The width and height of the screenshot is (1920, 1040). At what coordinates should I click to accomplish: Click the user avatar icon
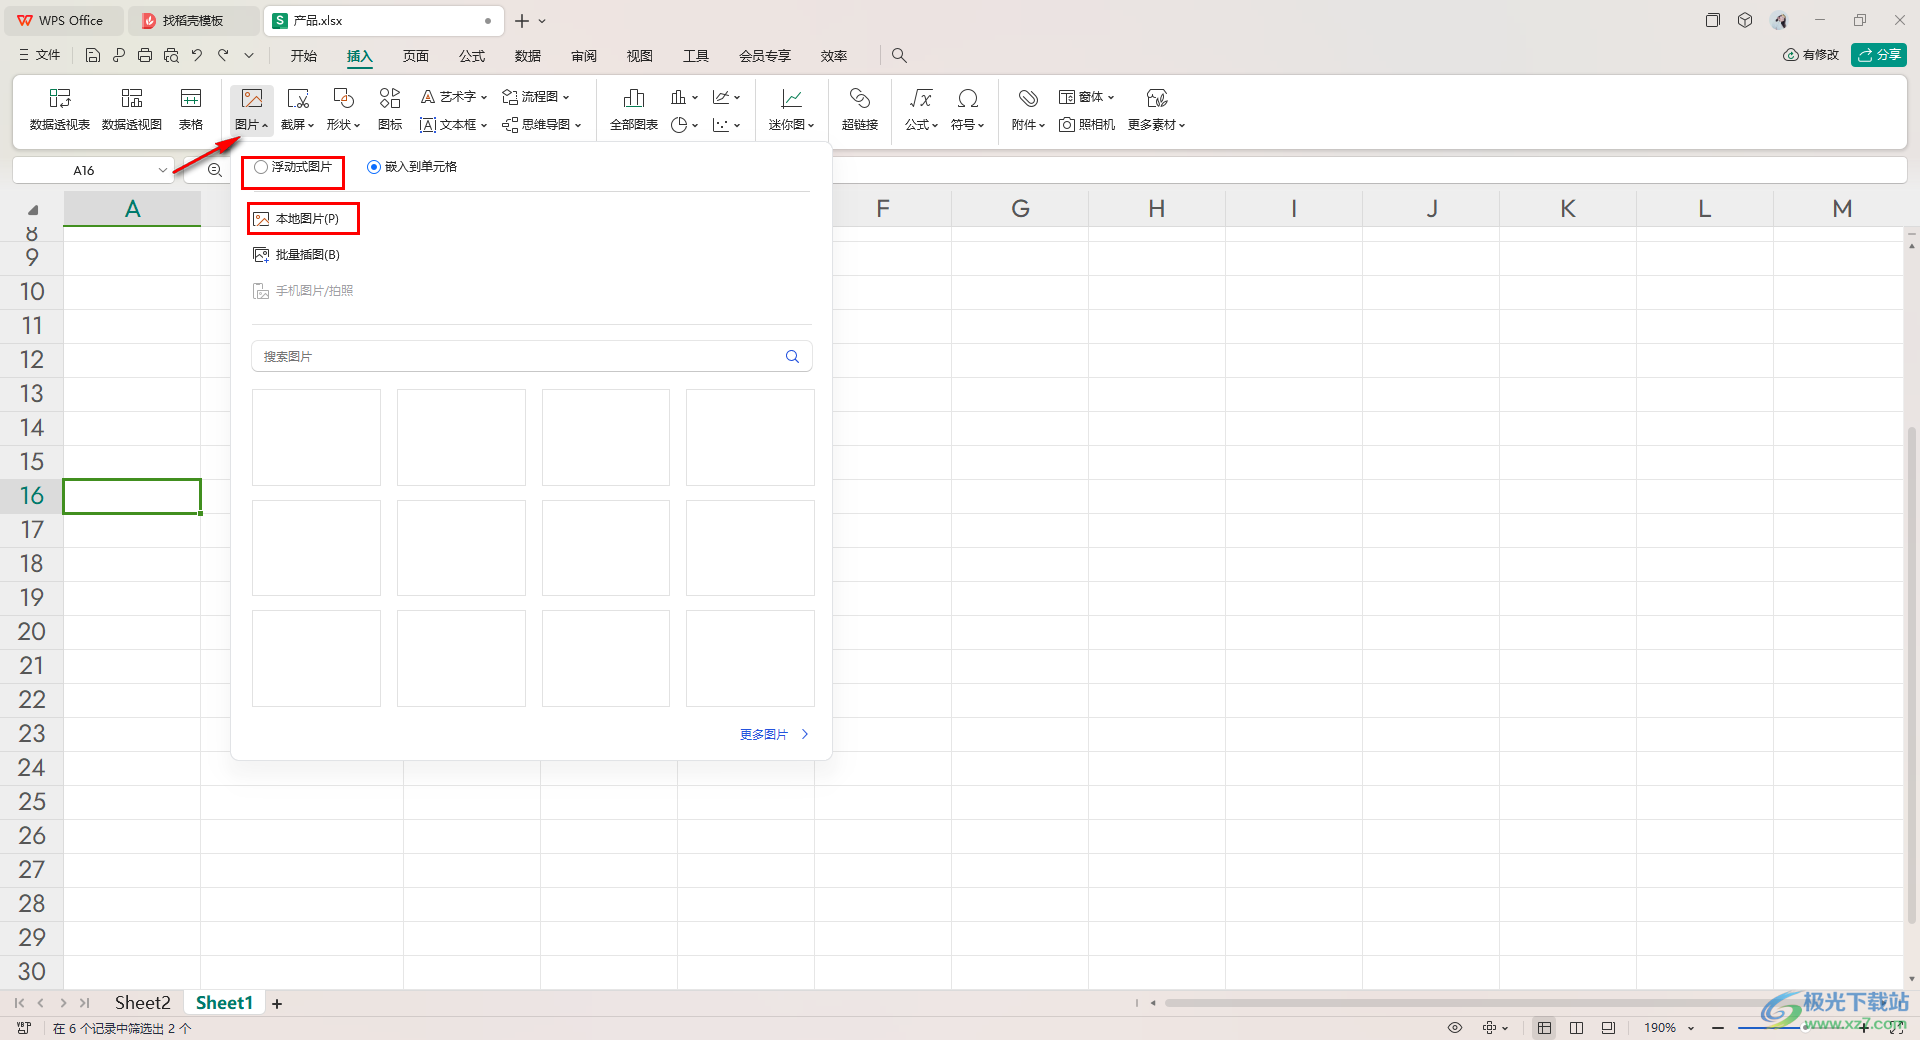tap(1779, 20)
